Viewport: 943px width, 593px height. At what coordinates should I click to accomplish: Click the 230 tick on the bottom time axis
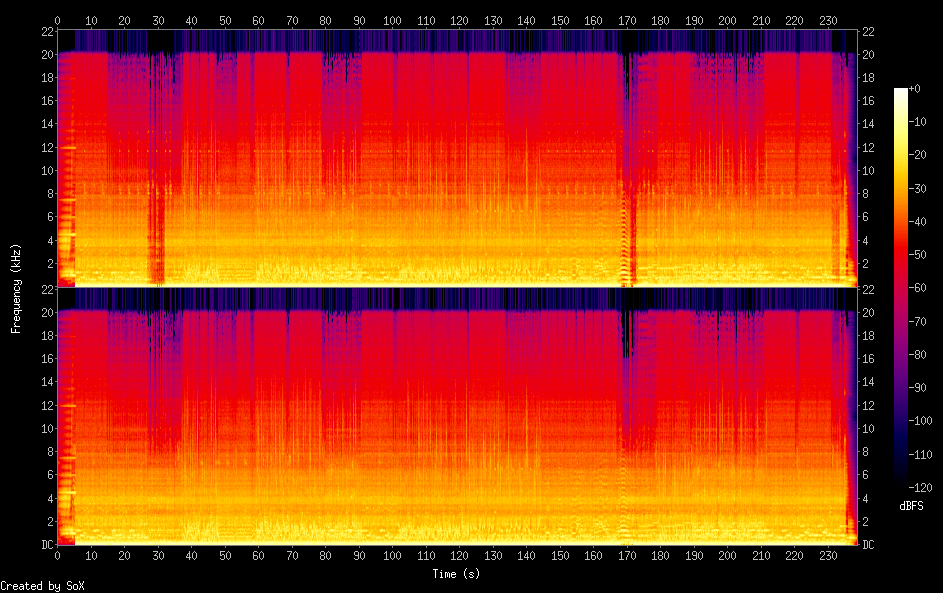(x=828, y=557)
